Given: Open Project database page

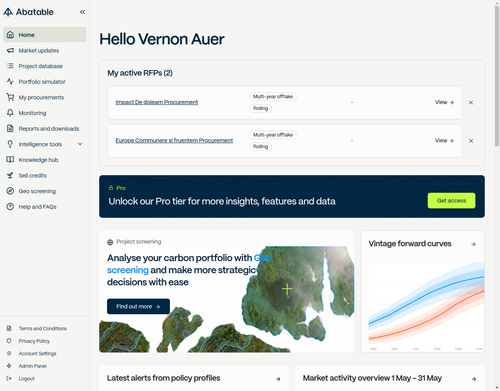Looking at the screenshot, I should (x=45, y=66).
